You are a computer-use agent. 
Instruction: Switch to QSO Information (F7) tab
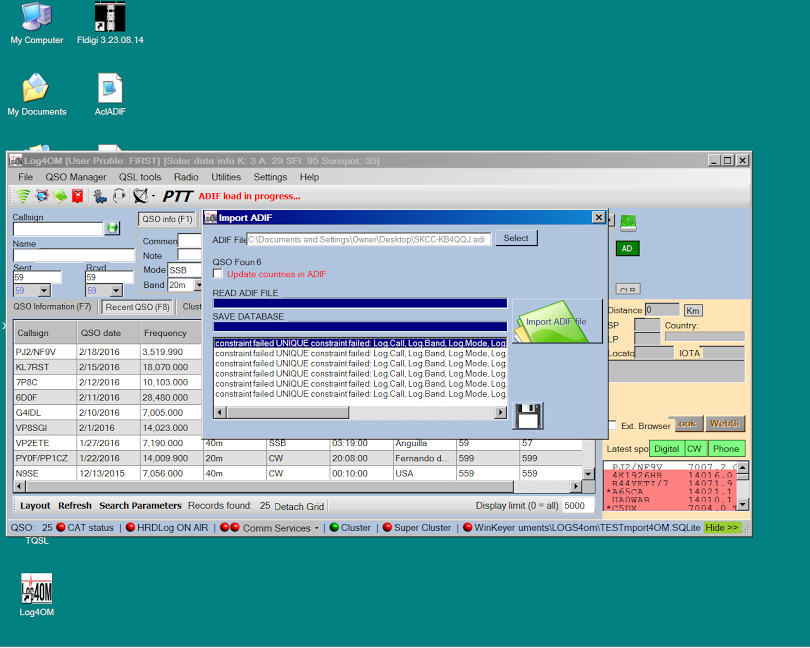(x=52, y=306)
